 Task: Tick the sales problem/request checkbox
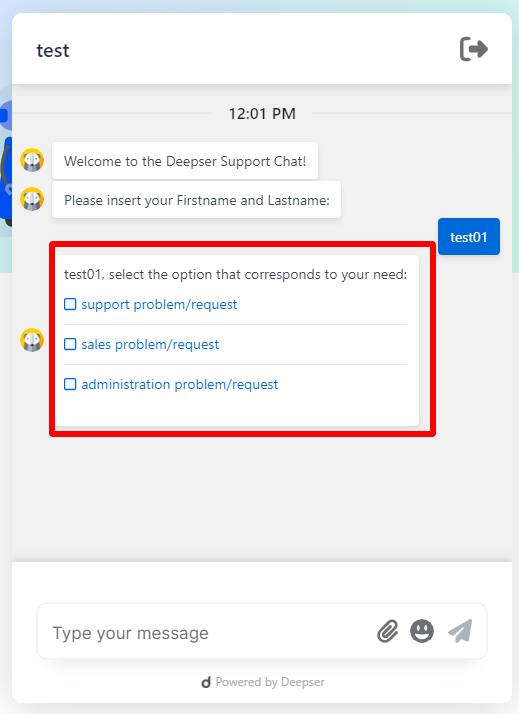70,344
